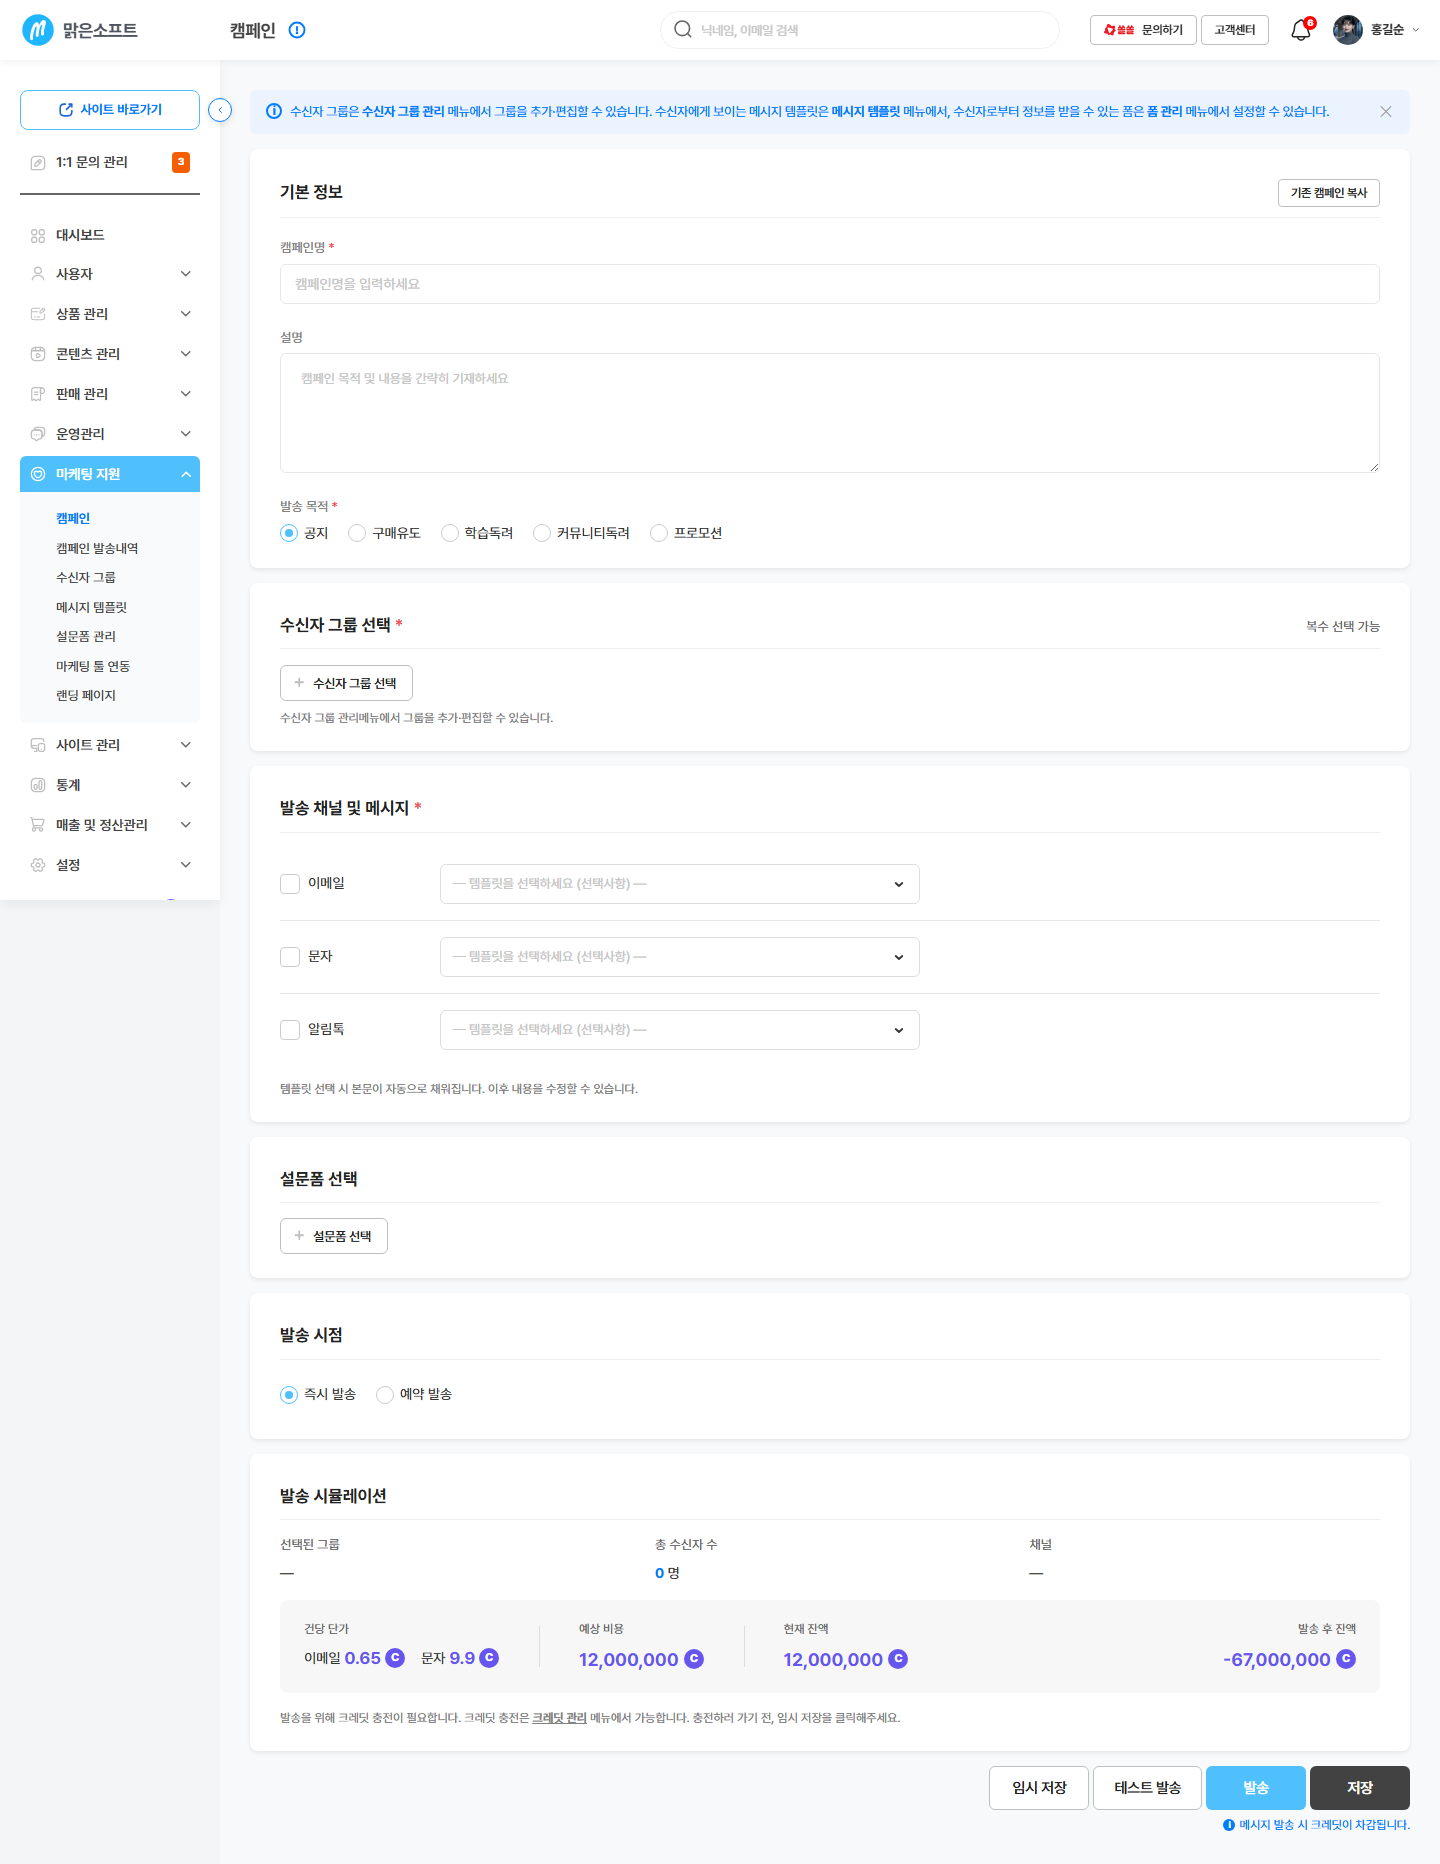This screenshot has width=1440, height=1864.
Task: Select the 학습독려 radio button
Action: tap(450, 533)
